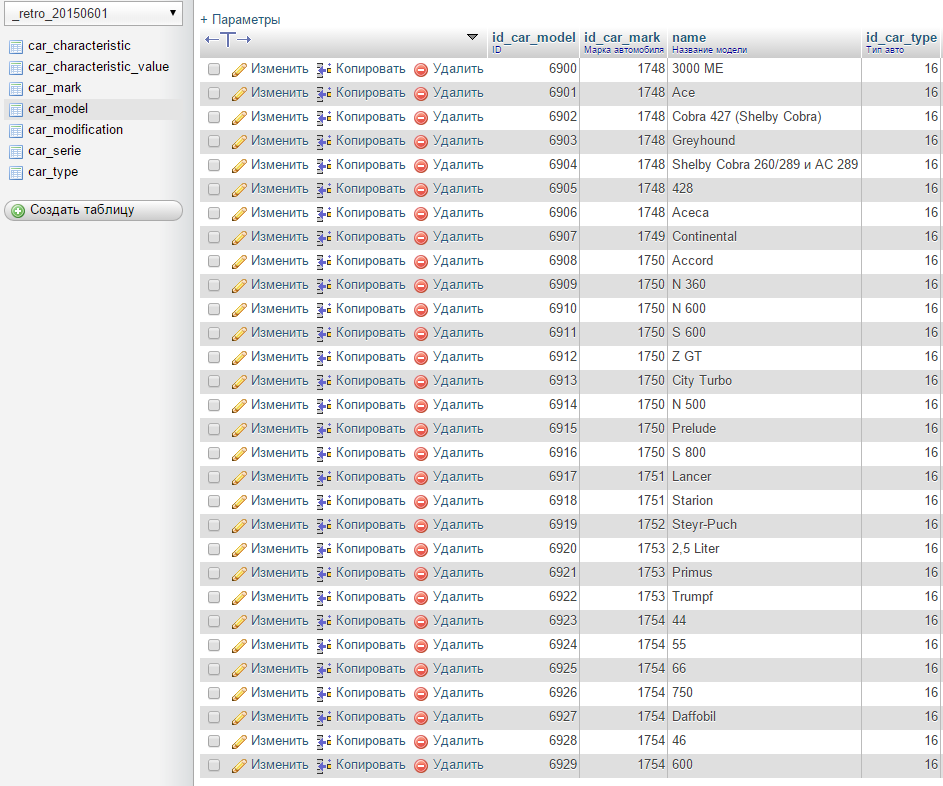Click the pencil edit icon for row 6928
The width and height of the screenshot is (943, 786).
(x=239, y=741)
